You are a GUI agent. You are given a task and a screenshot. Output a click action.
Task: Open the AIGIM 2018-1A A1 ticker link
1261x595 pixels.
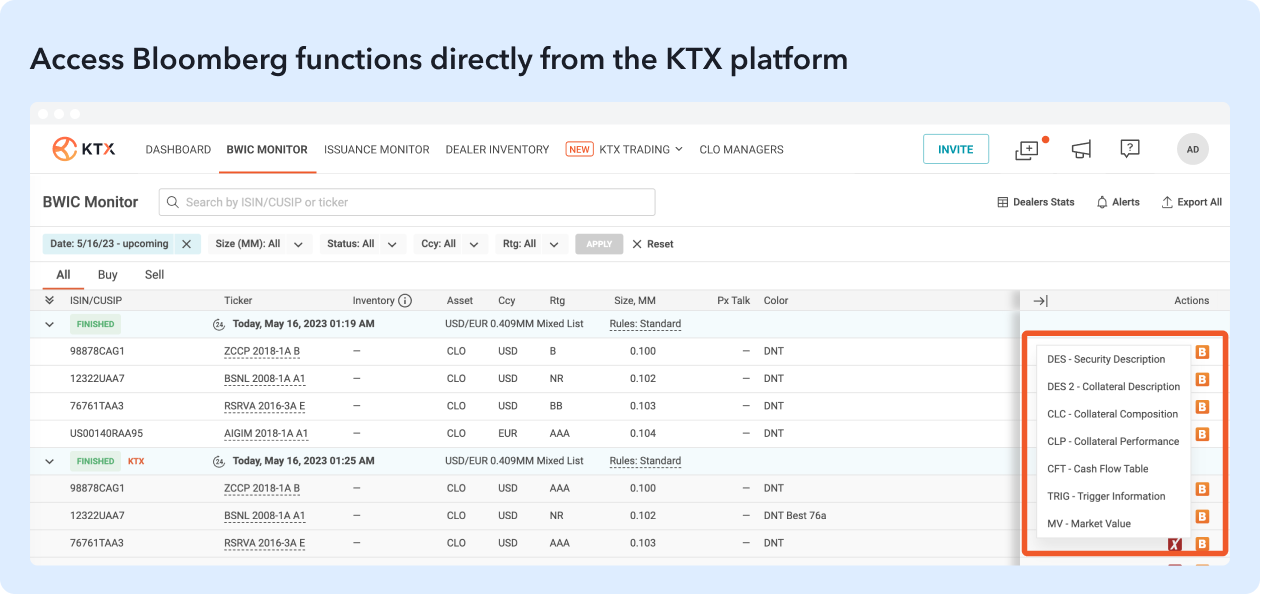click(x=266, y=434)
